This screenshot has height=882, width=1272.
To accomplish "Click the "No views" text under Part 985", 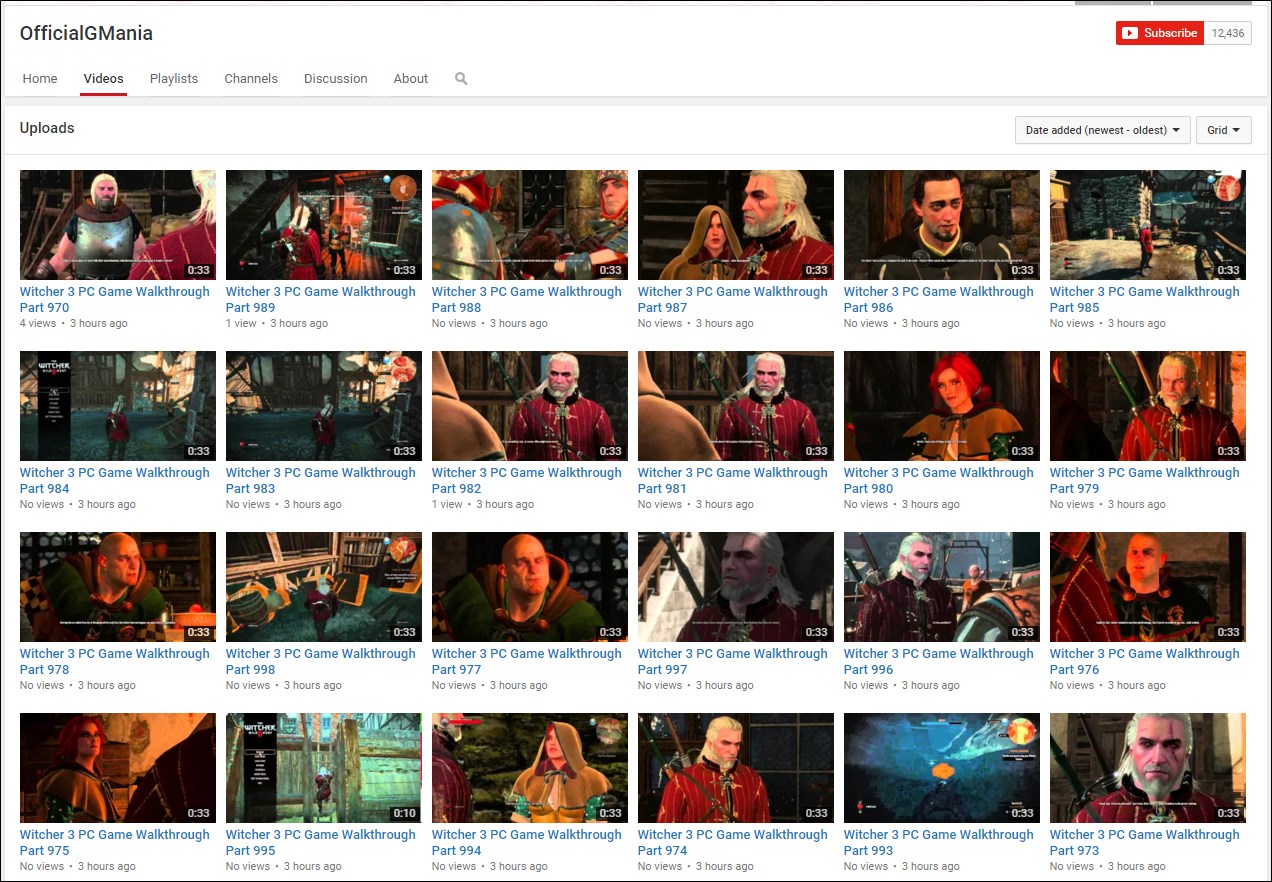I will pos(1072,324).
